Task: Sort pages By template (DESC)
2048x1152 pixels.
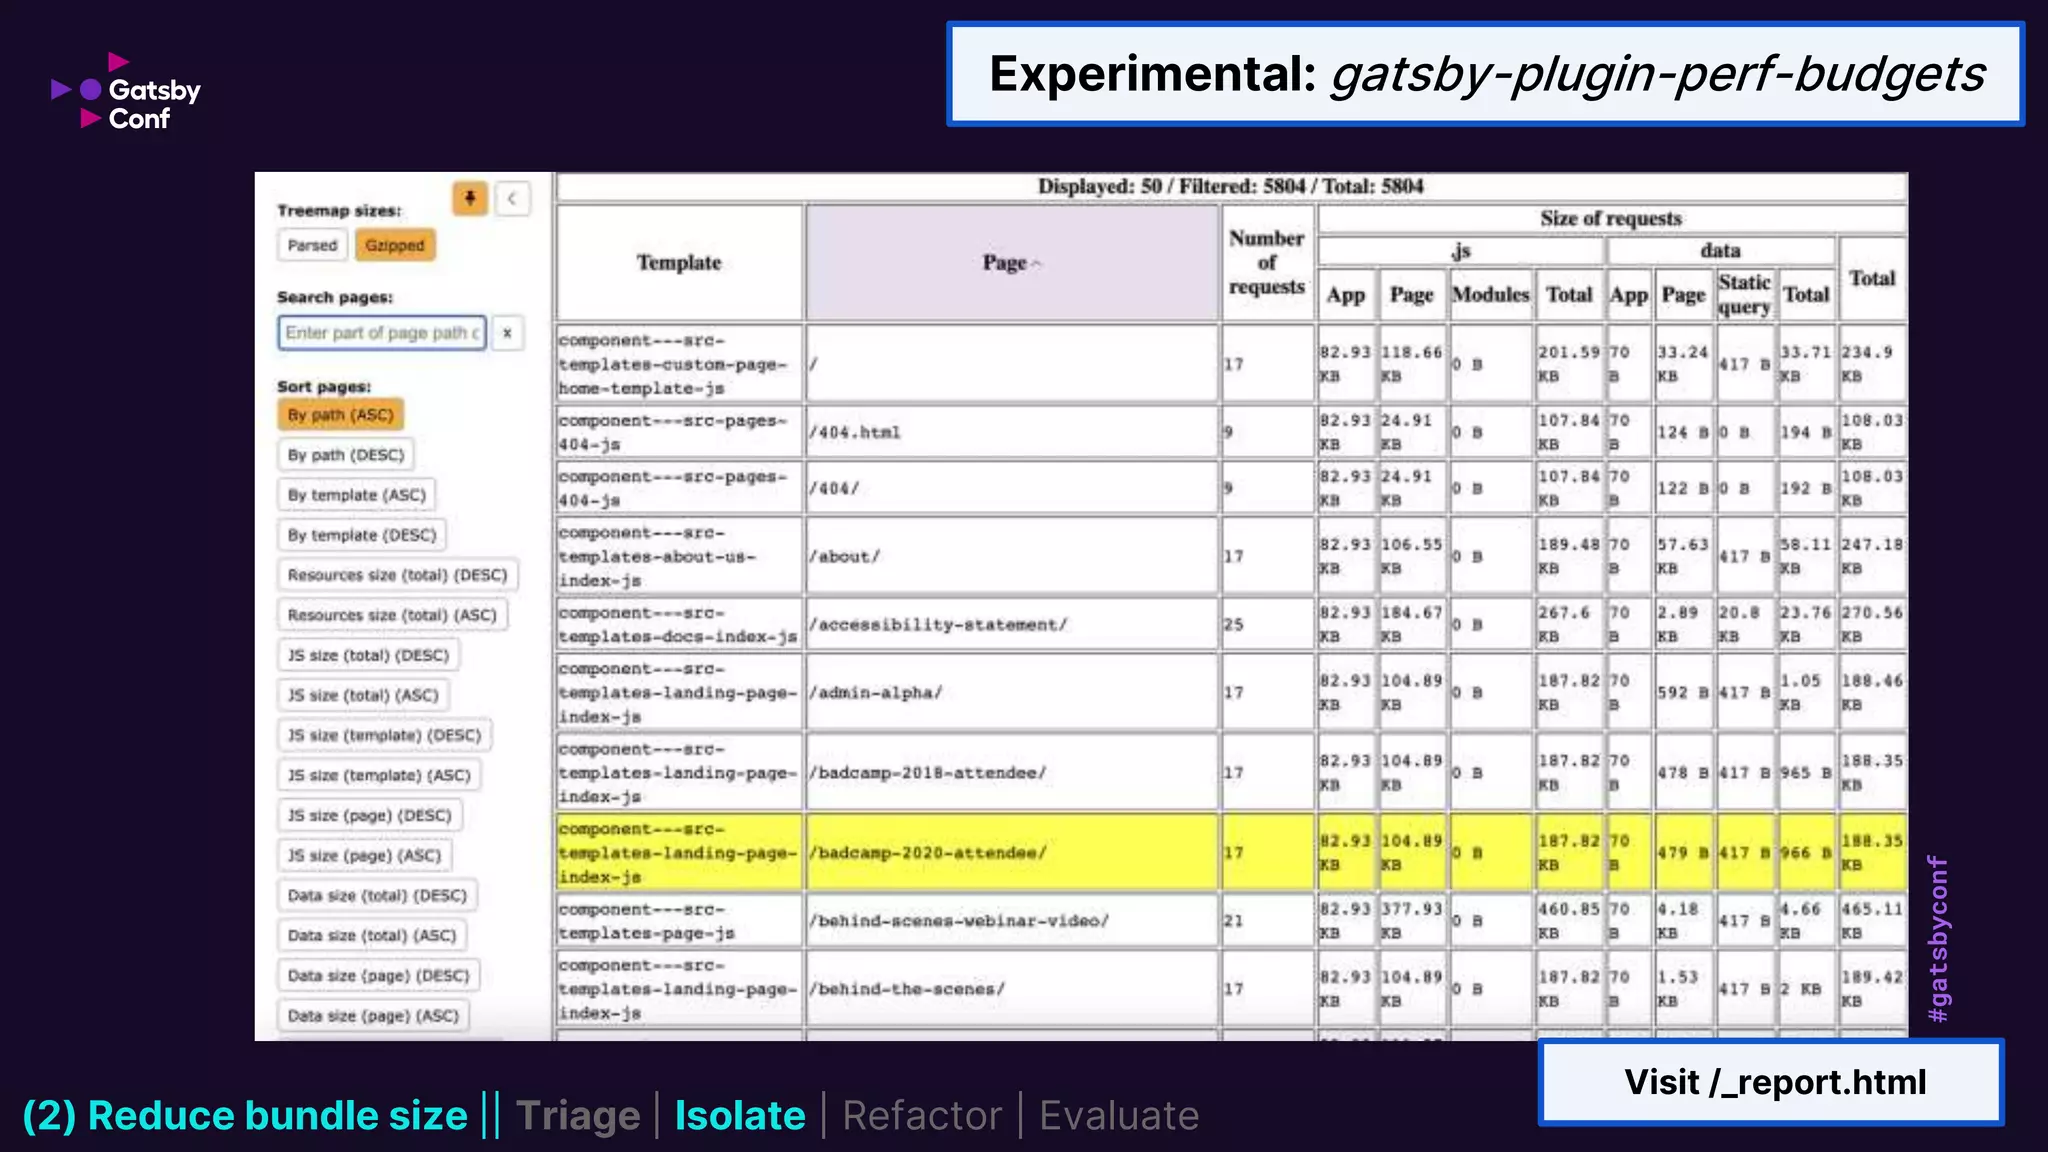Action: coord(362,535)
